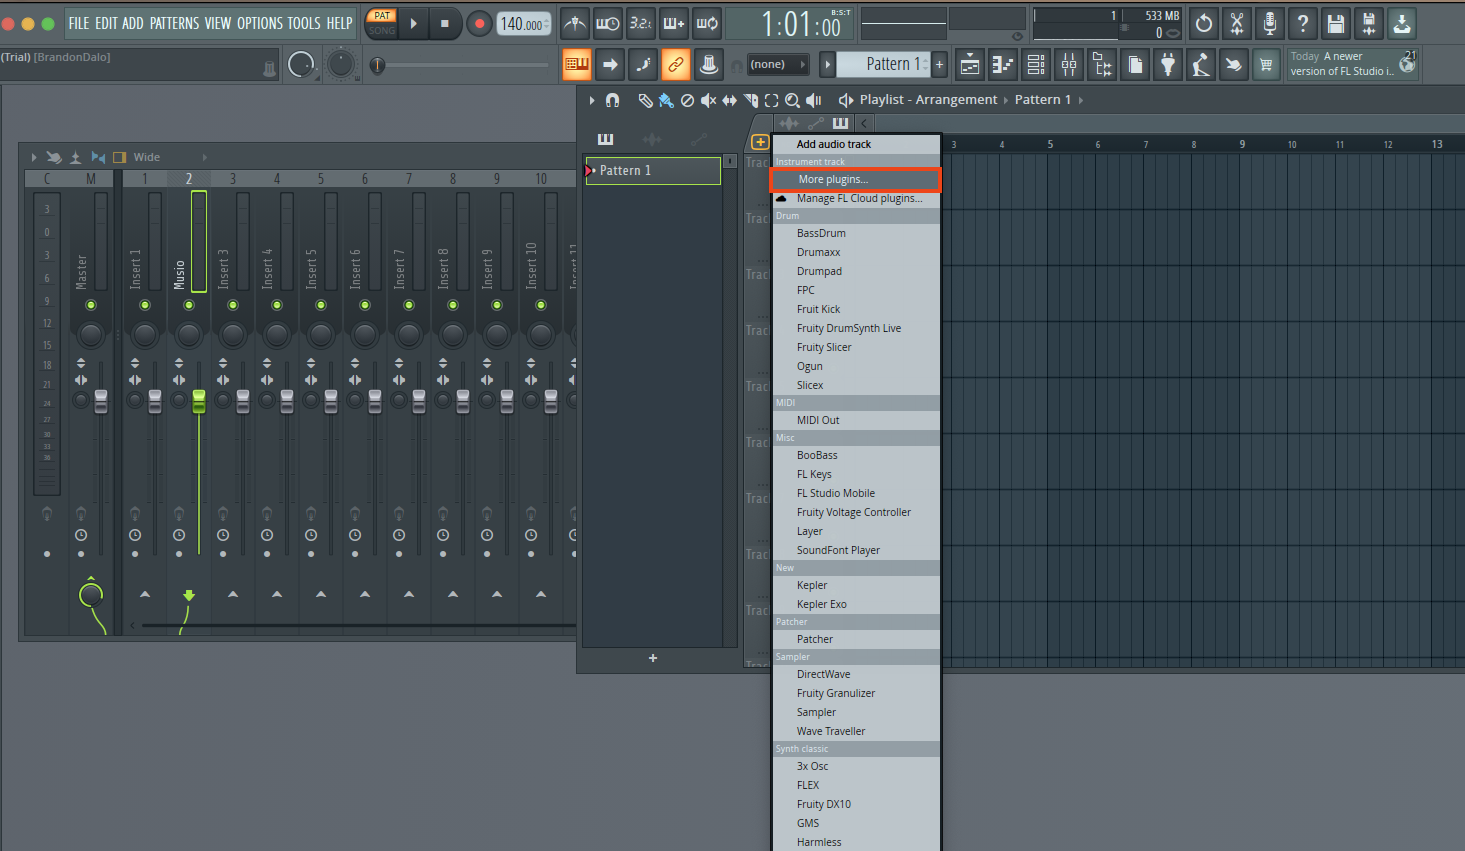Click the arrow left of Pattern selector

827,64
